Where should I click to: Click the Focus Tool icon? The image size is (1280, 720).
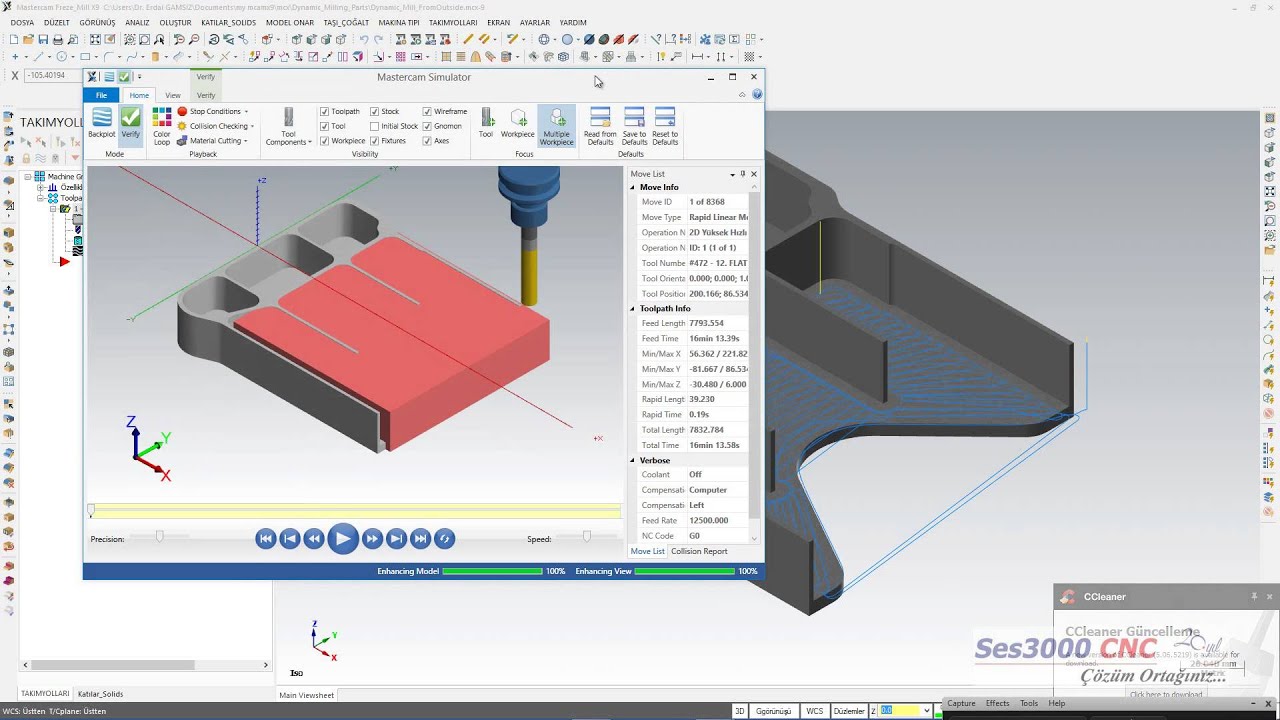pos(486,123)
